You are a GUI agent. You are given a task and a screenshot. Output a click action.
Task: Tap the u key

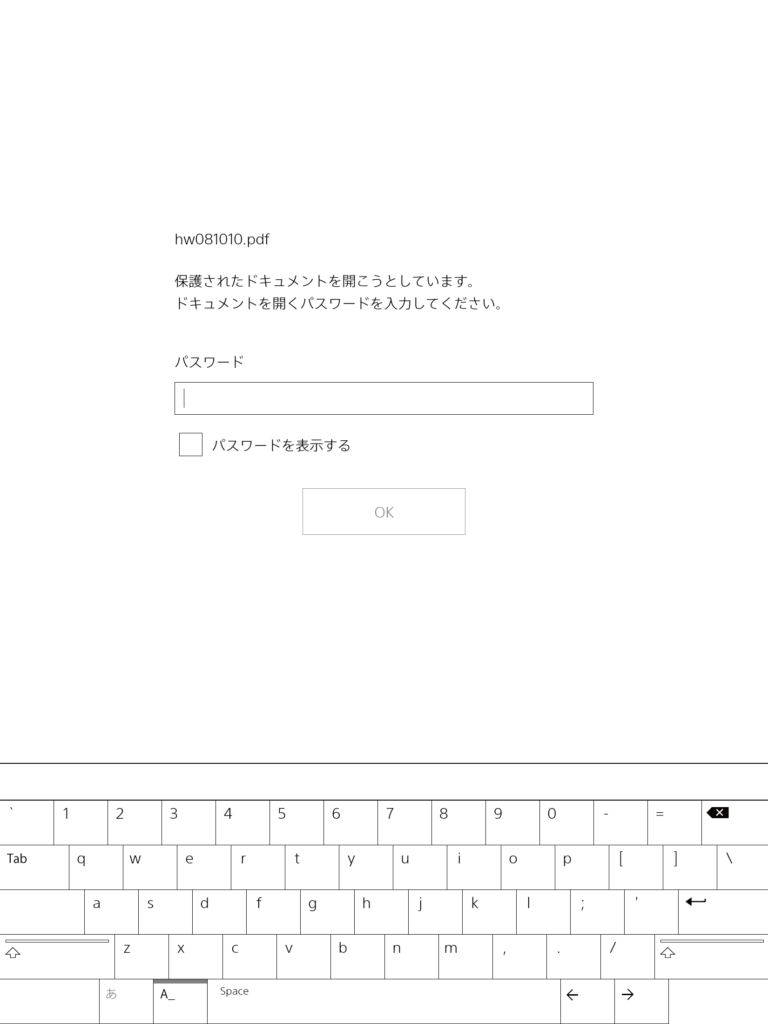pos(421,867)
